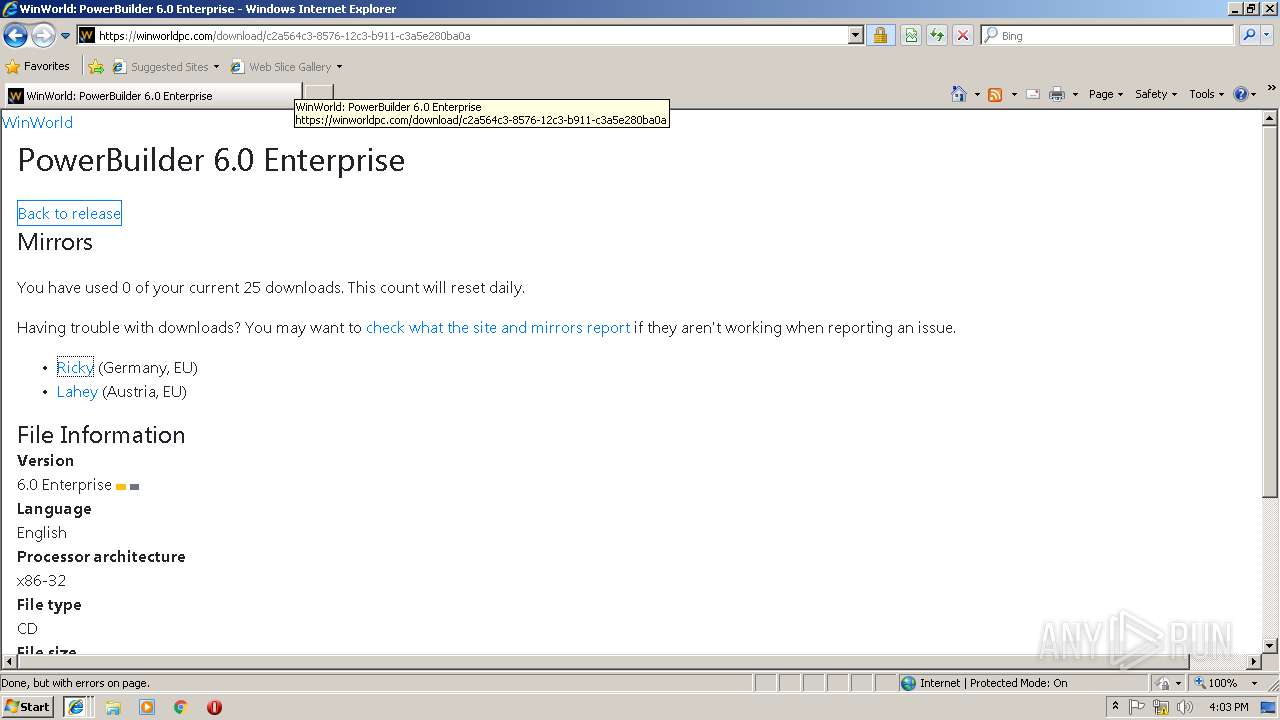Open the Page menu

(x=1105, y=94)
